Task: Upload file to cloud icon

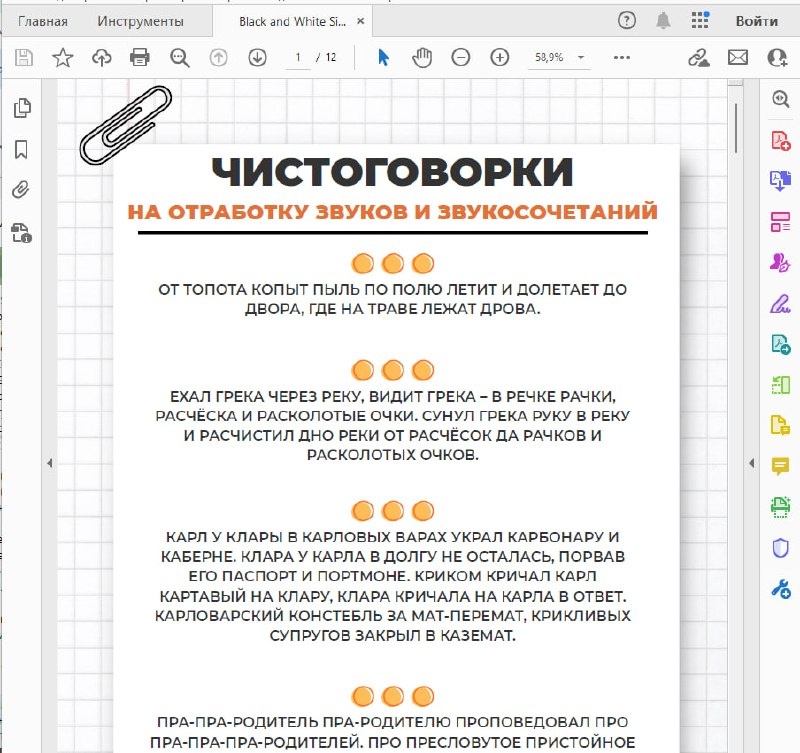Action: [x=102, y=57]
